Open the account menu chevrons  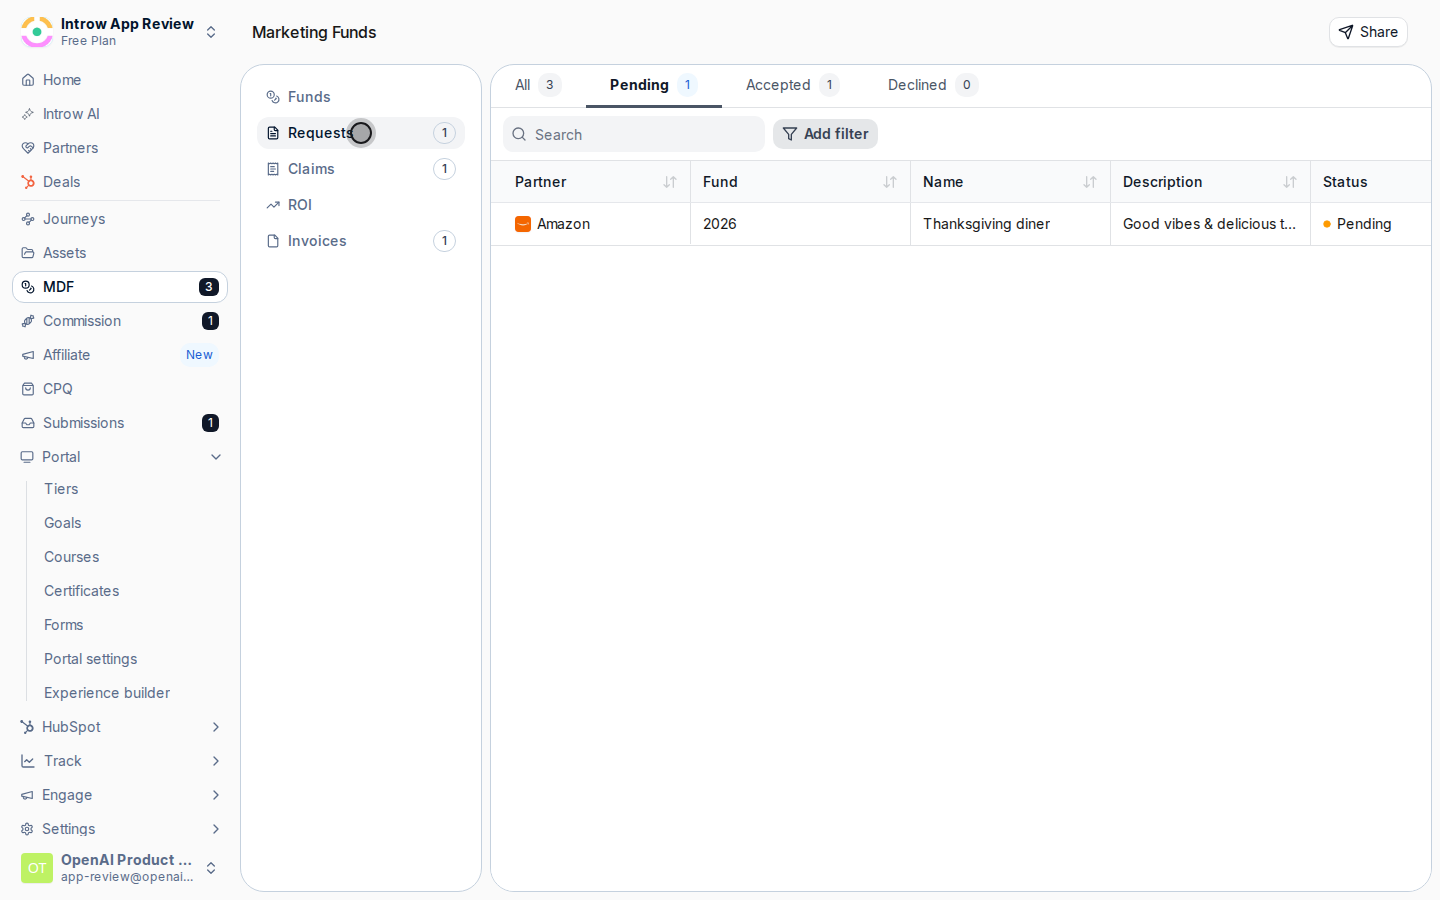pos(211,868)
